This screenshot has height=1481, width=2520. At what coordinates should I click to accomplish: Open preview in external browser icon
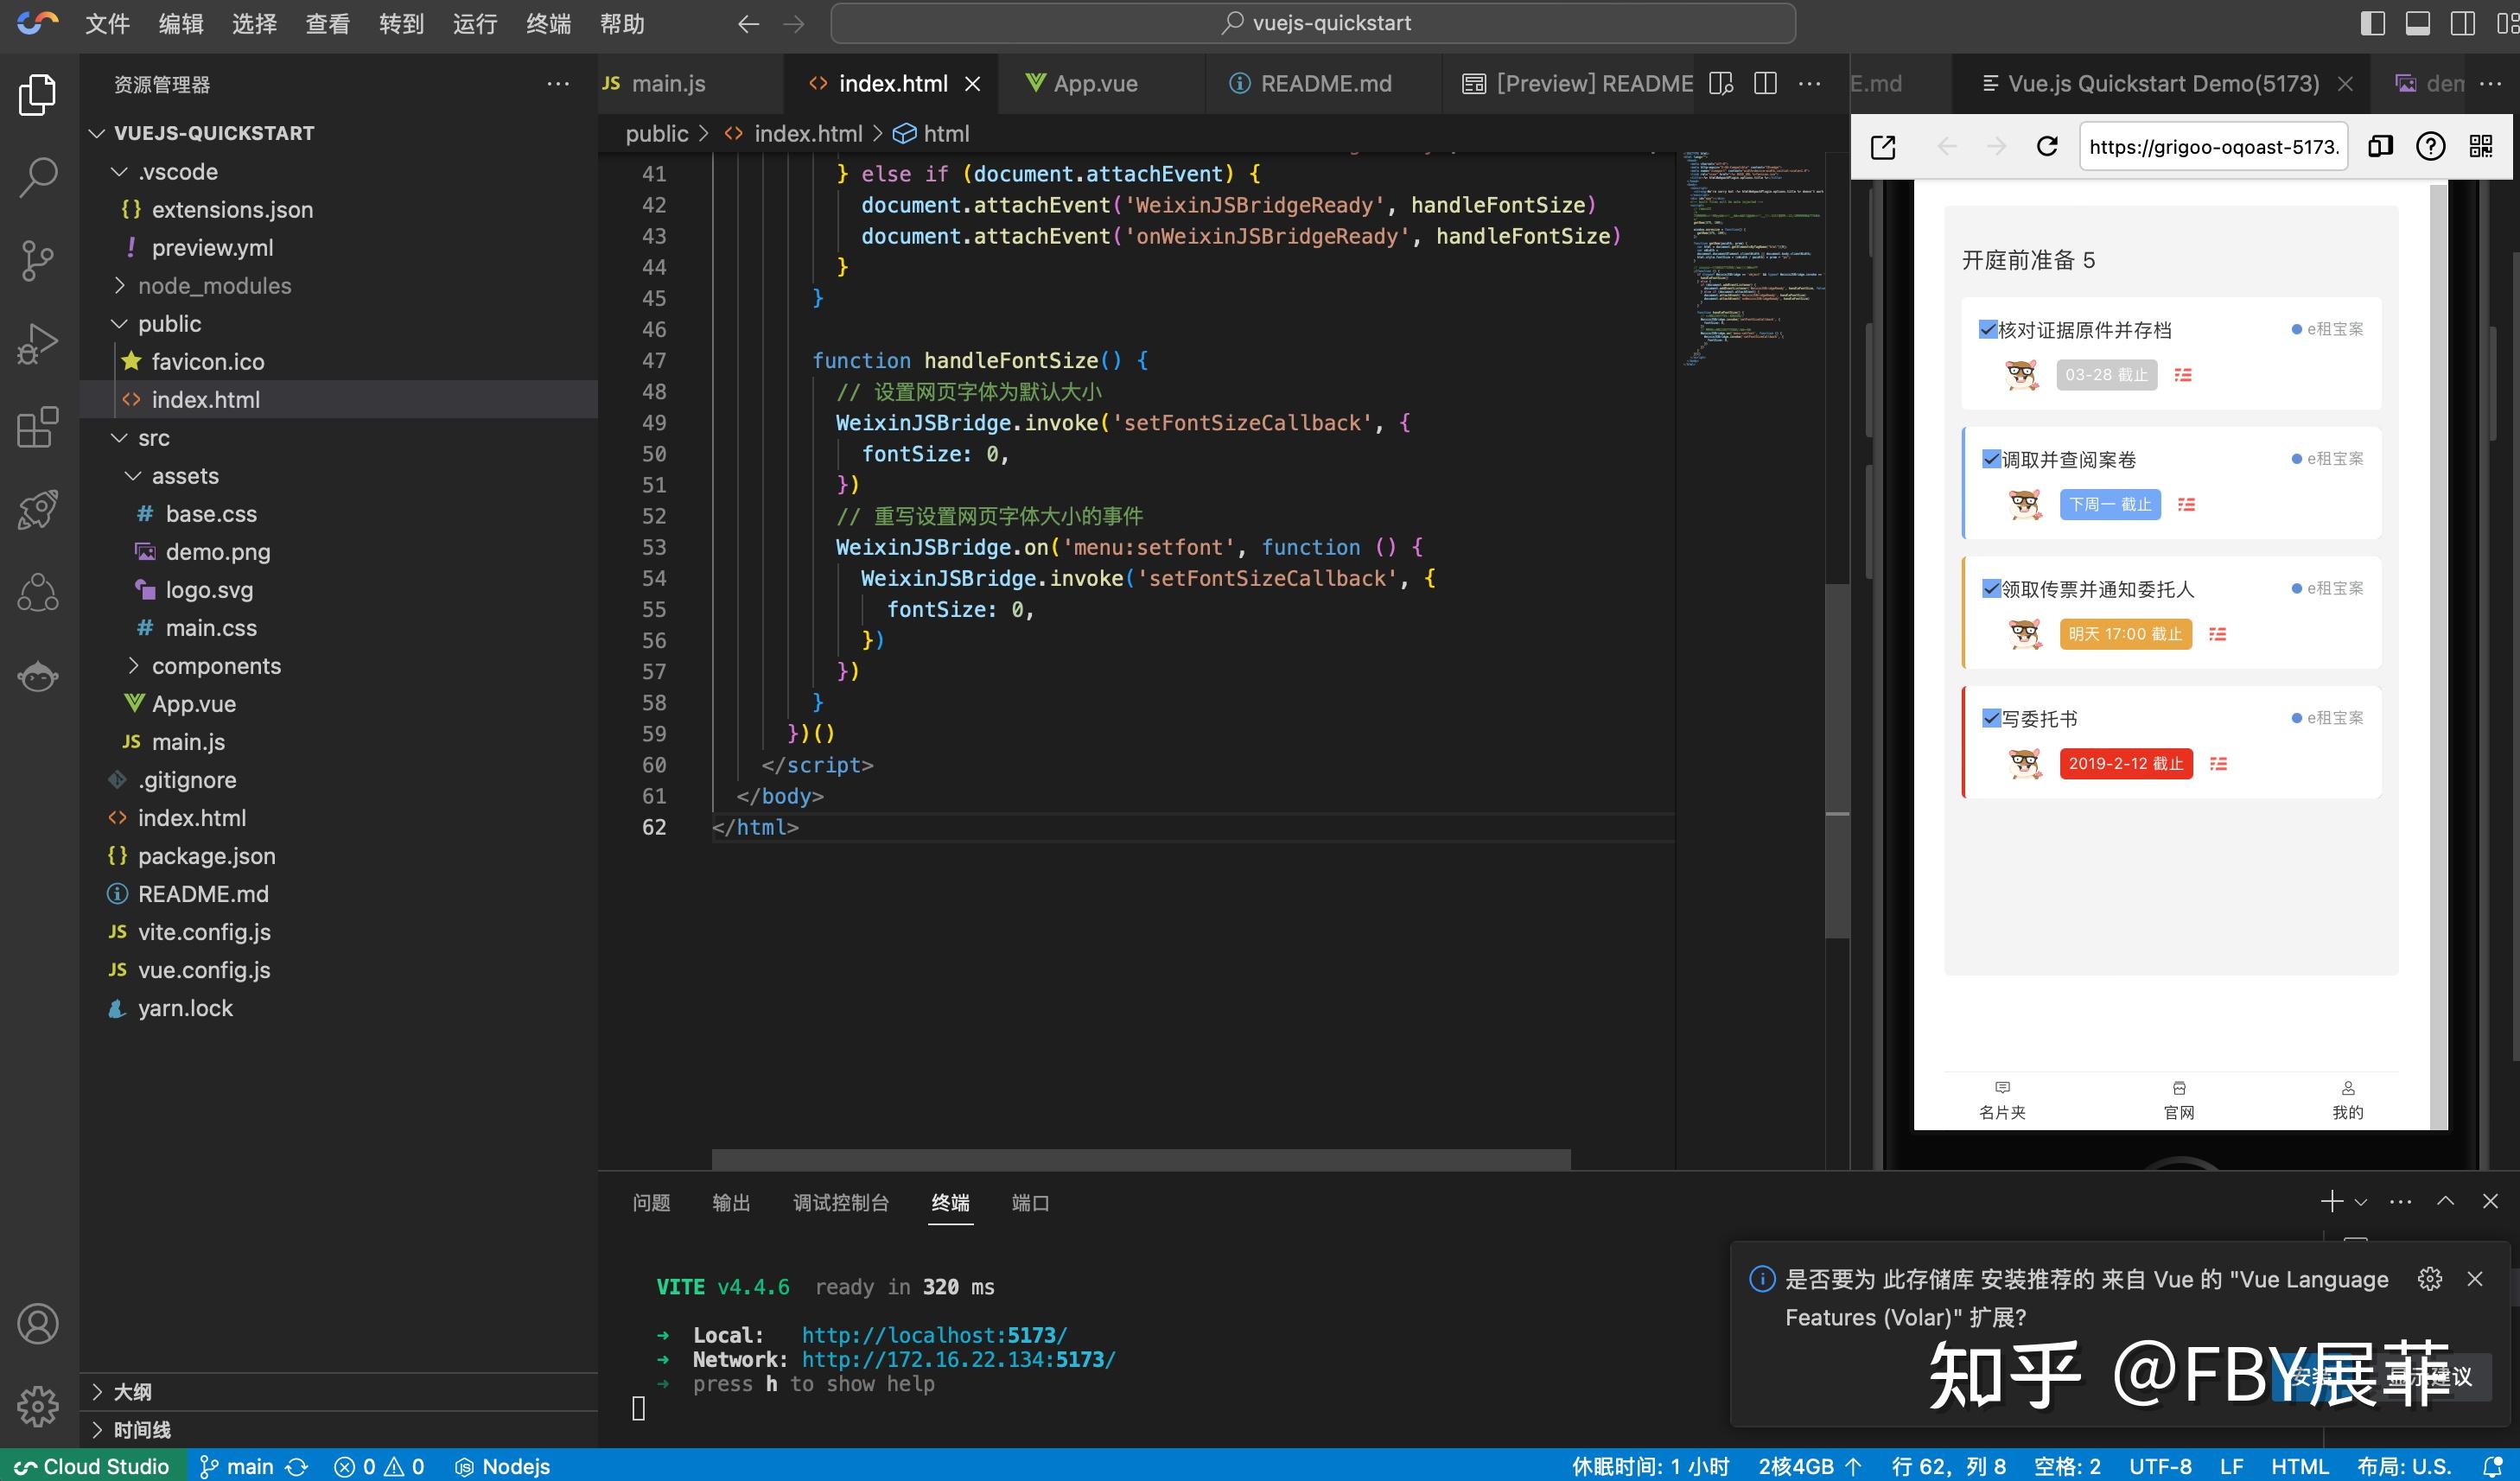pos(1883,147)
